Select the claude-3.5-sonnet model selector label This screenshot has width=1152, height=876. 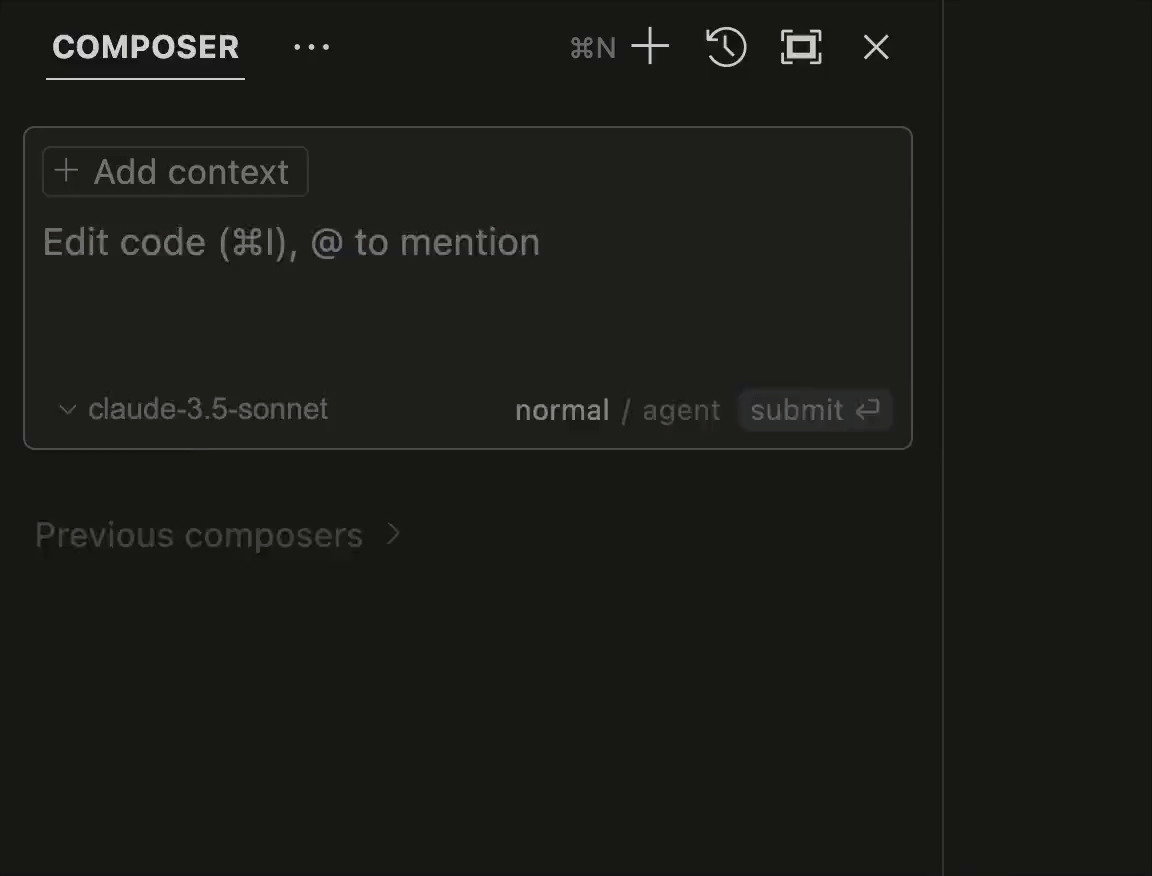coord(208,409)
